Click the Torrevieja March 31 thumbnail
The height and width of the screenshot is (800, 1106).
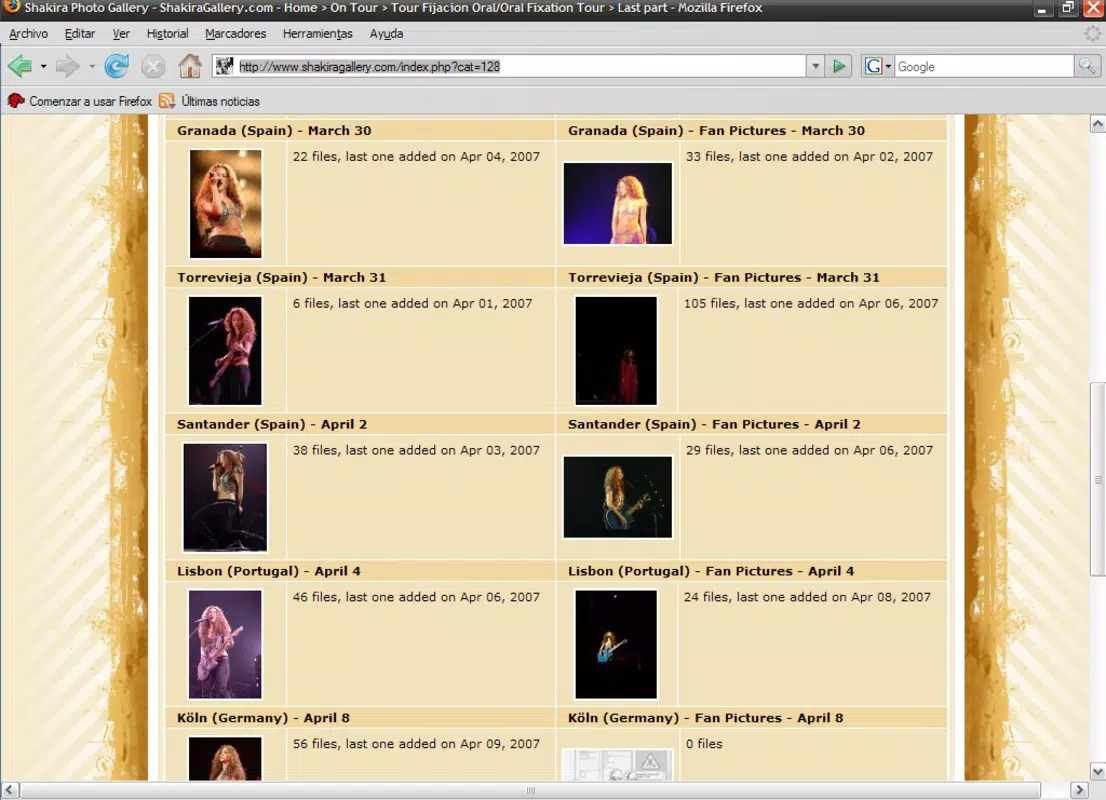click(x=225, y=350)
